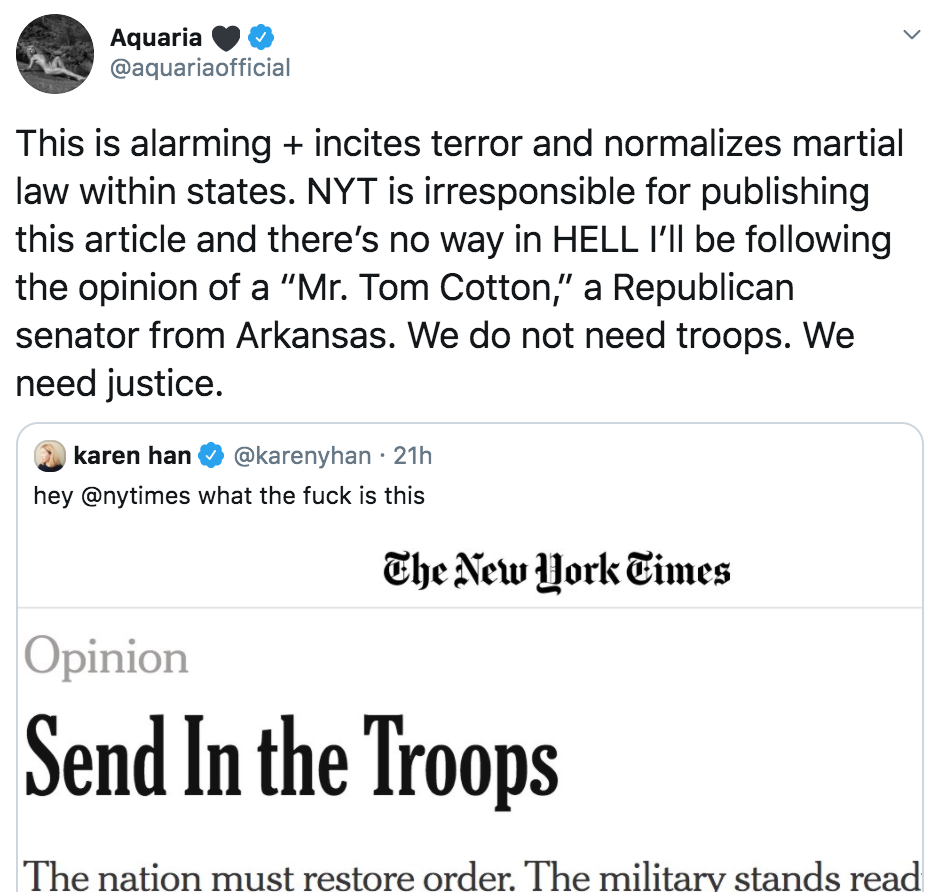Go to the @karenyhan handle
Screen dimensions: 934x892
coord(303,457)
